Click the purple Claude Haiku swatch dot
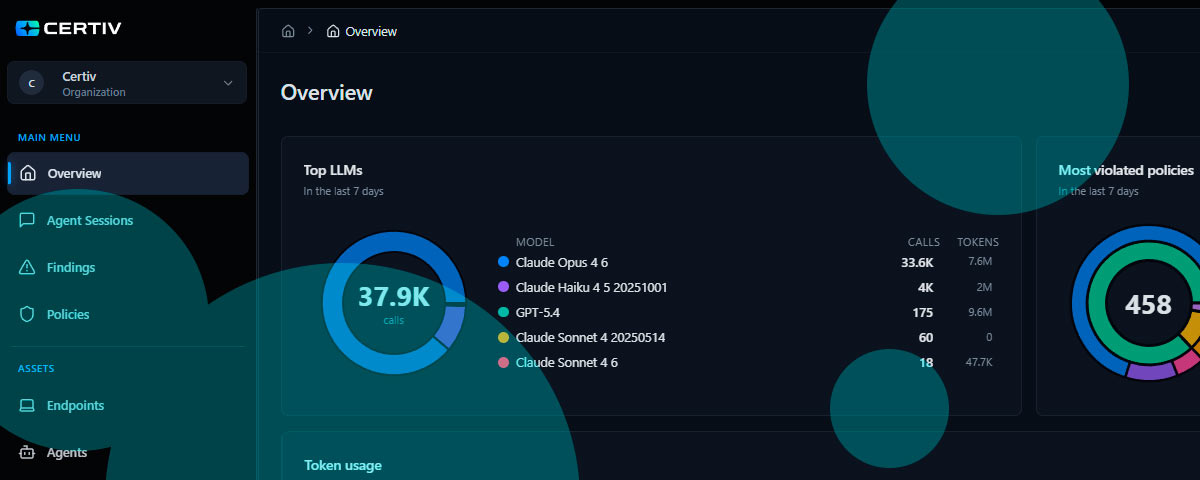This screenshot has height=480, width=1200. tap(503, 287)
